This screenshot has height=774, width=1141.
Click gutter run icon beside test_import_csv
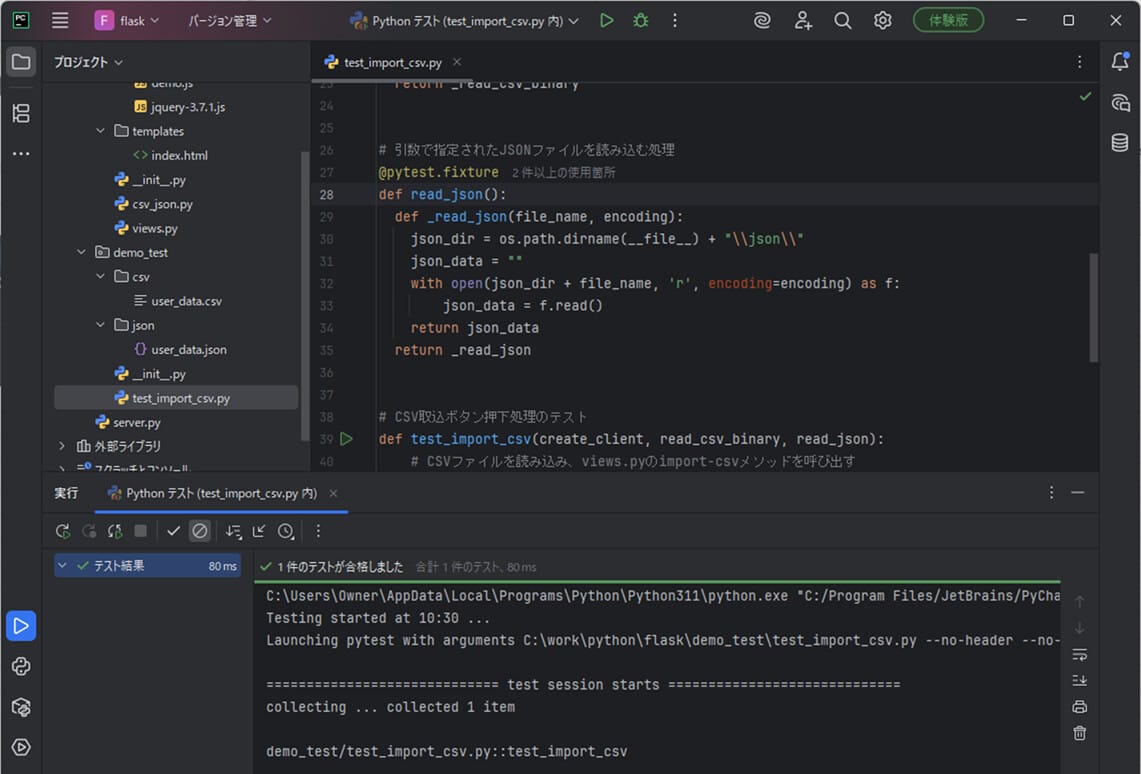click(x=346, y=439)
